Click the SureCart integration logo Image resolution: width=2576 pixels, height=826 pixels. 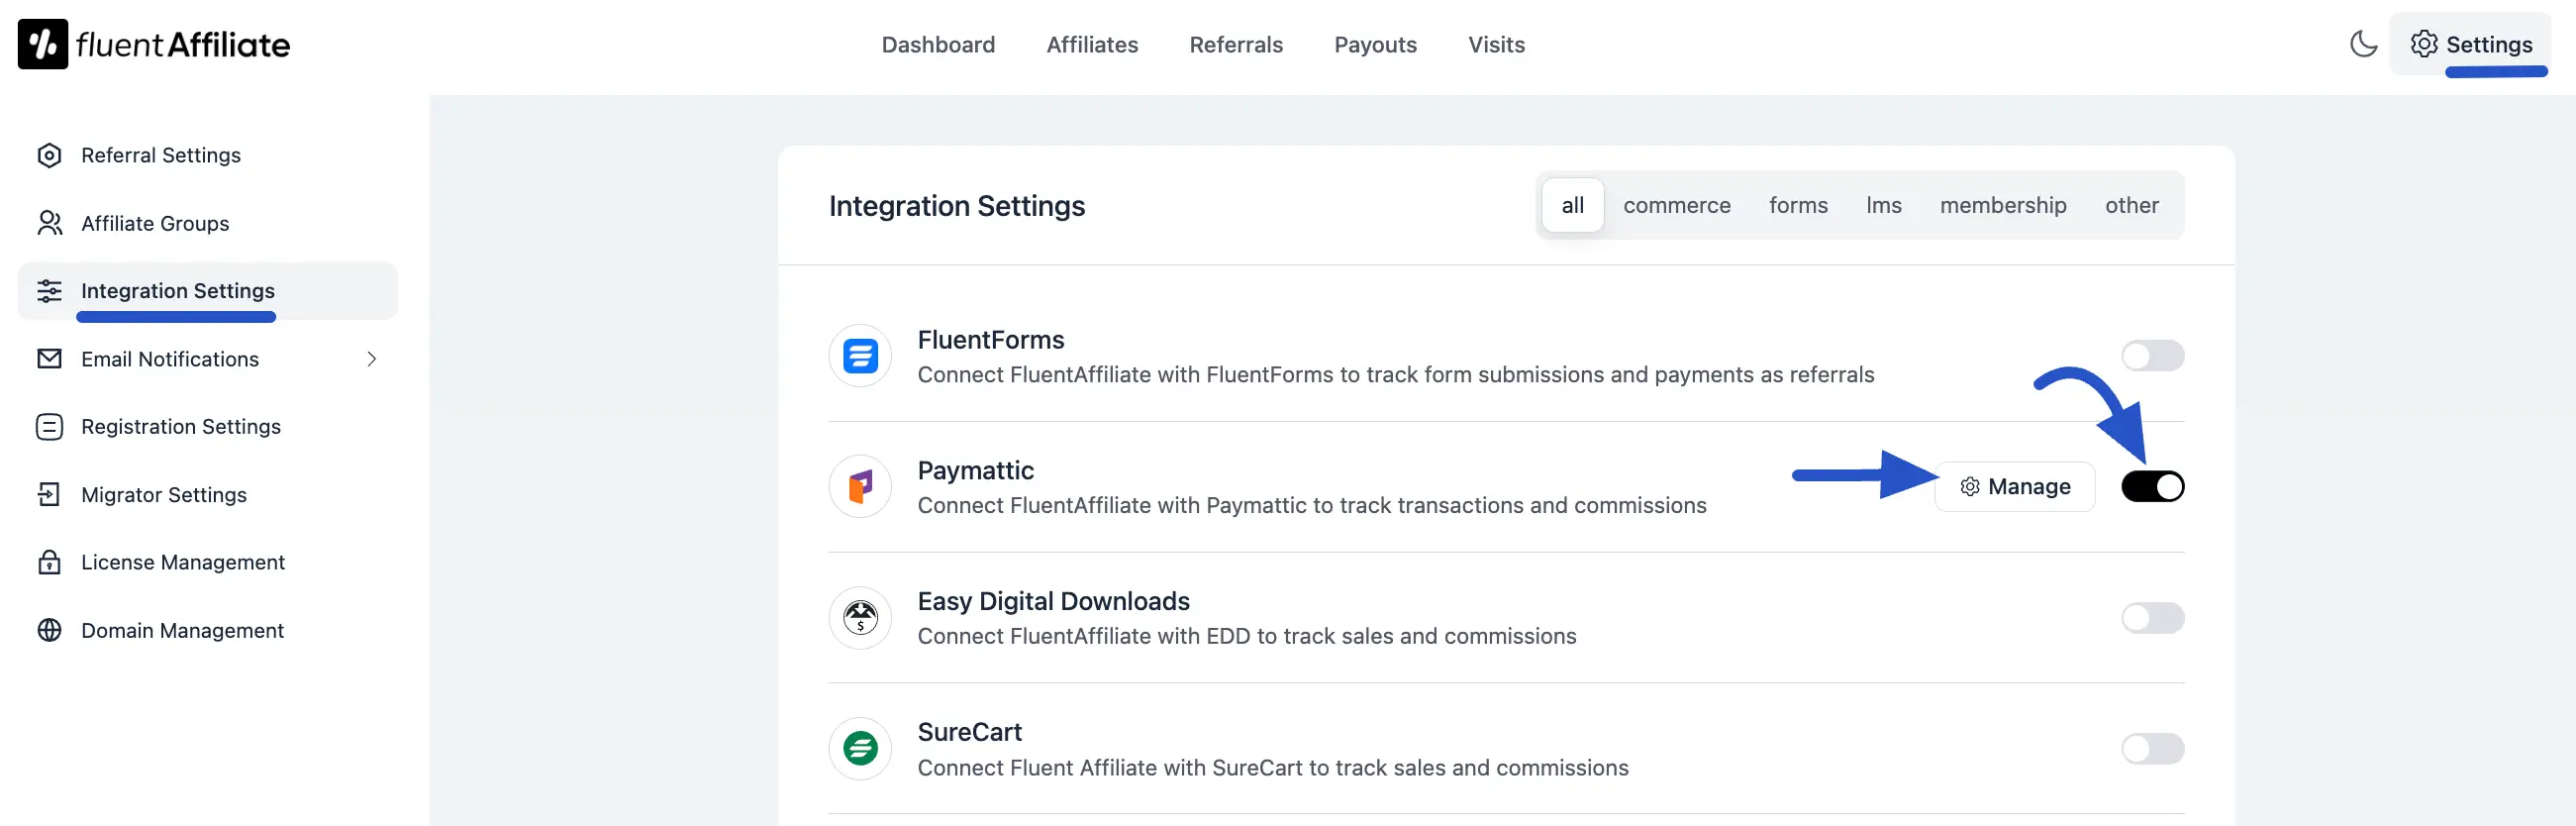tap(860, 749)
